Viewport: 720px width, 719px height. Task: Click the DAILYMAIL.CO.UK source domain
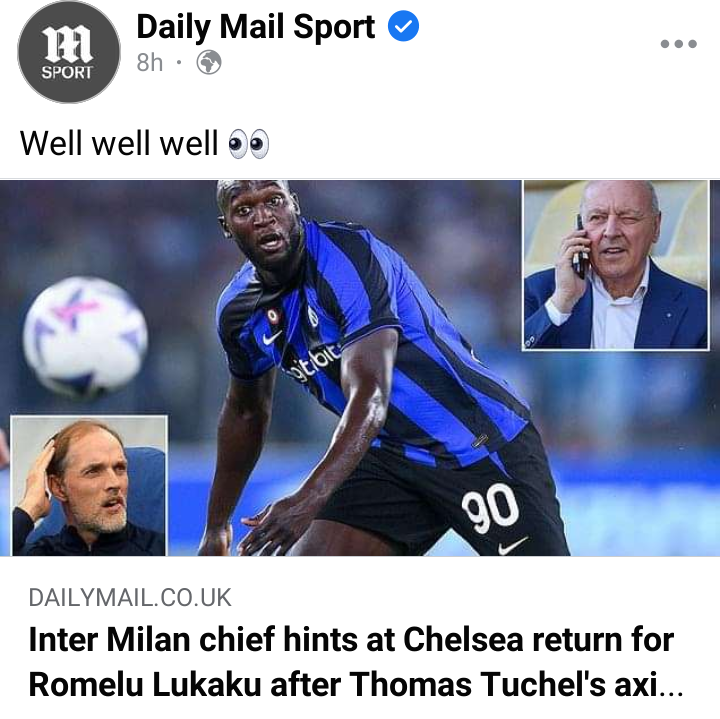tap(130, 598)
